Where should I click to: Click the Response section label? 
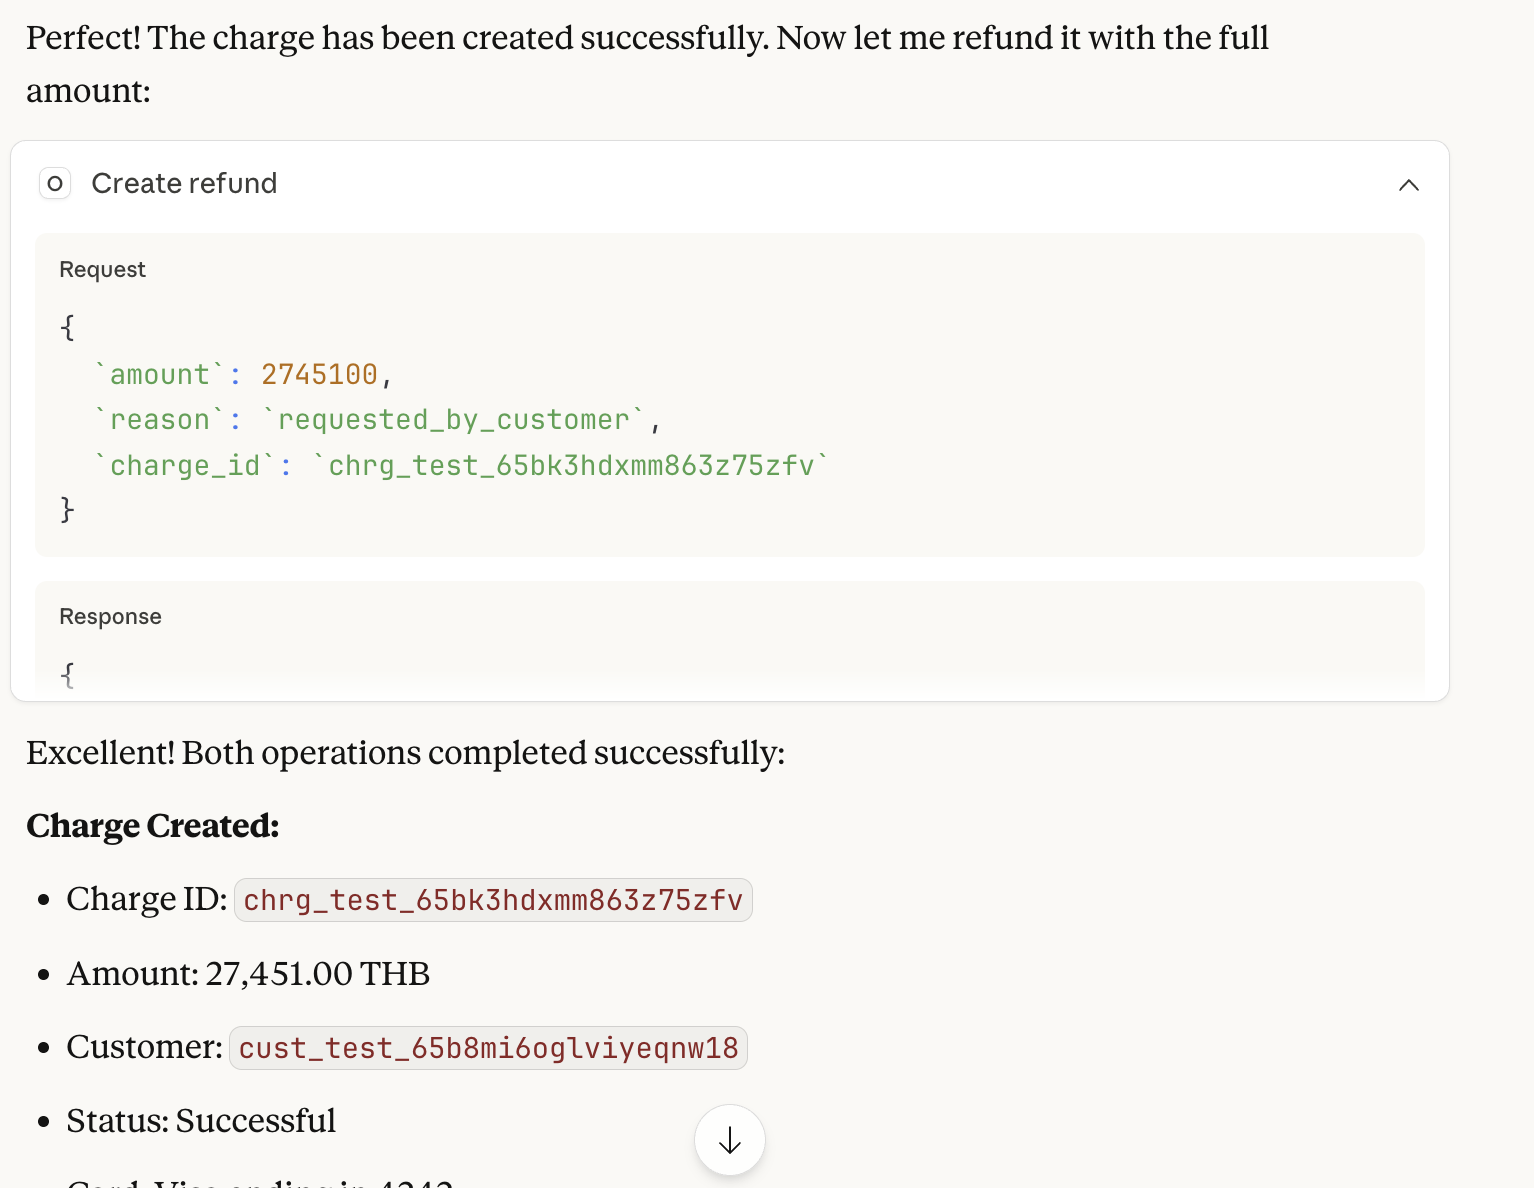pos(110,617)
